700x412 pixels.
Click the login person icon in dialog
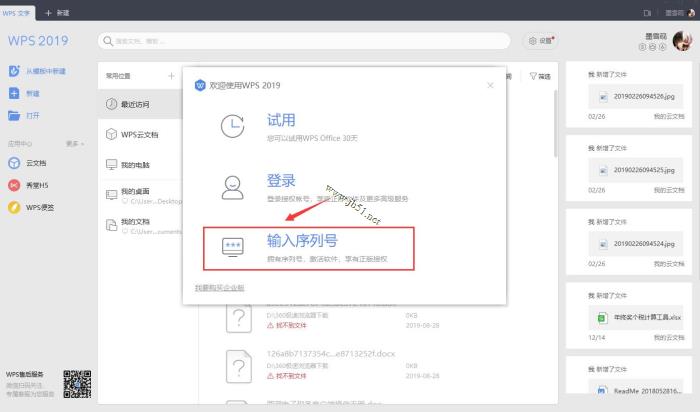pos(233,187)
